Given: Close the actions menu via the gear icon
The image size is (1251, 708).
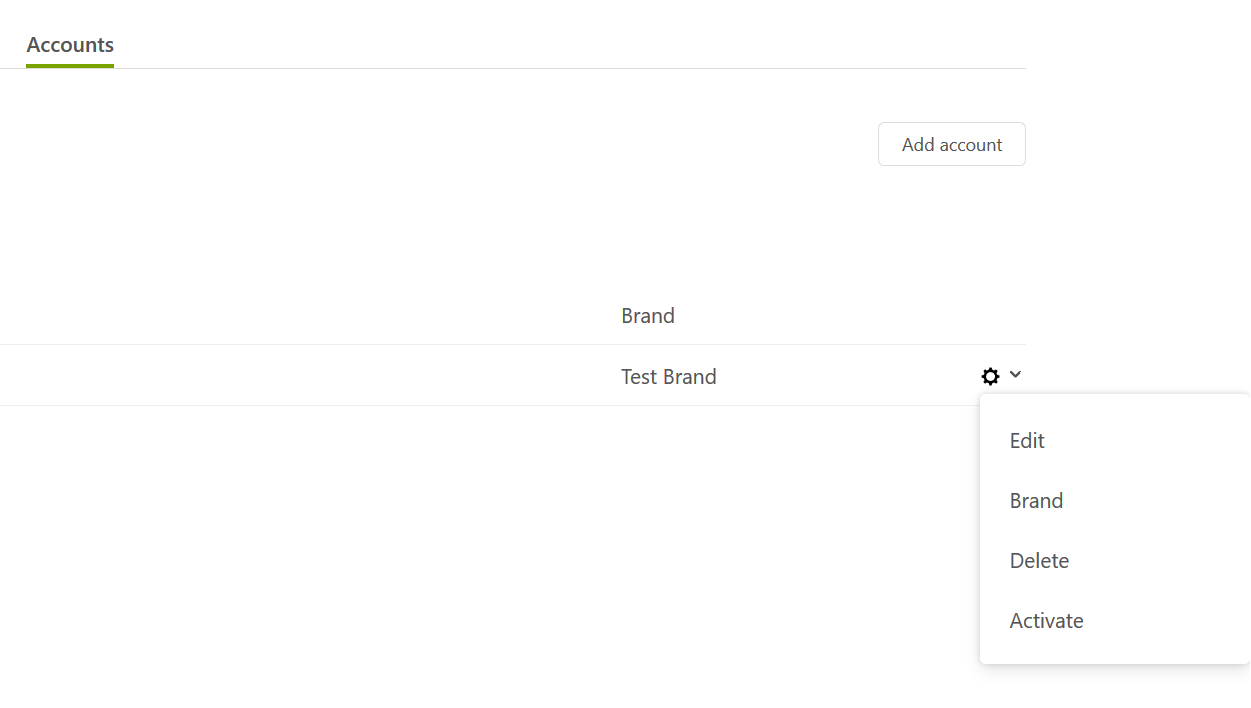Looking at the screenshot, I should (x=990, y=376).
